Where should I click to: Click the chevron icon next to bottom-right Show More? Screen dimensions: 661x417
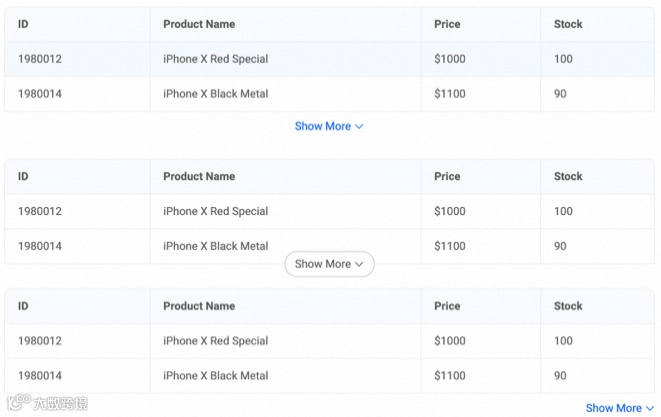pos(650,408)
